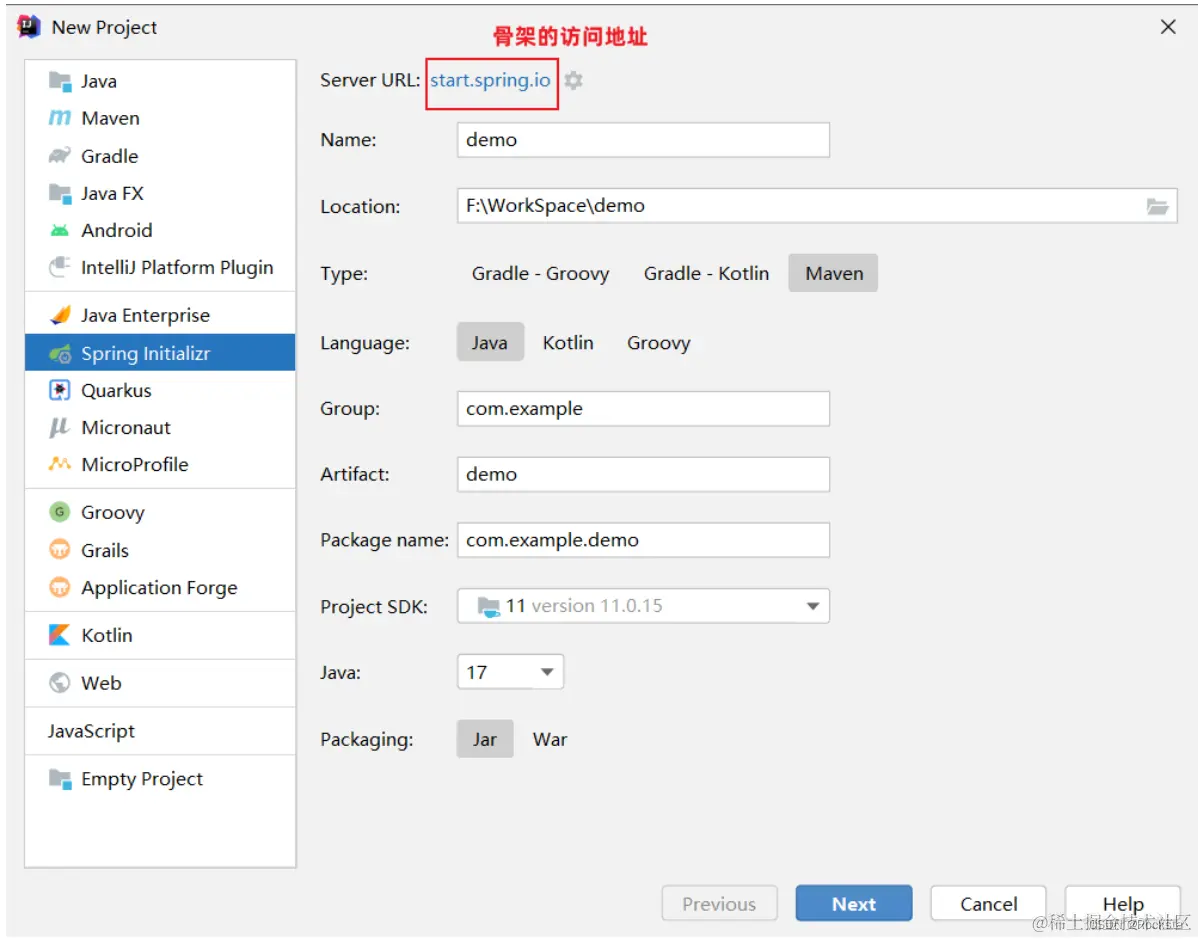Select Gradle - Kotlin project type
The height and width of the screenshot is (939, 1198).
(x=706, y=274)
